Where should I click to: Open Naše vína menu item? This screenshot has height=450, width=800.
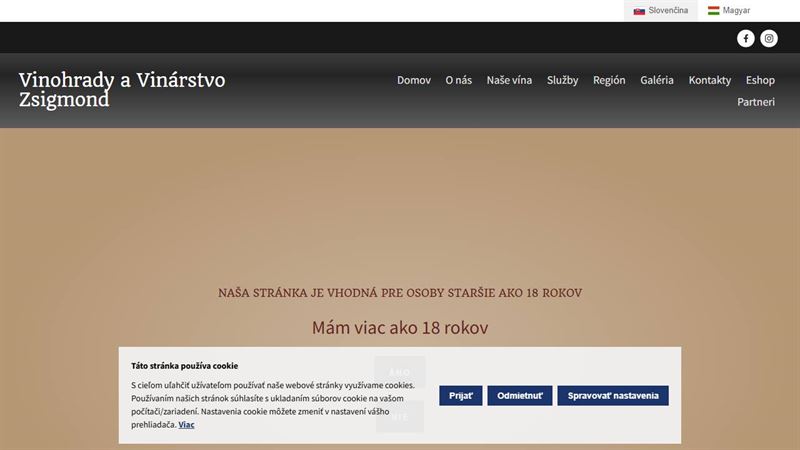(x=509, y=80)
